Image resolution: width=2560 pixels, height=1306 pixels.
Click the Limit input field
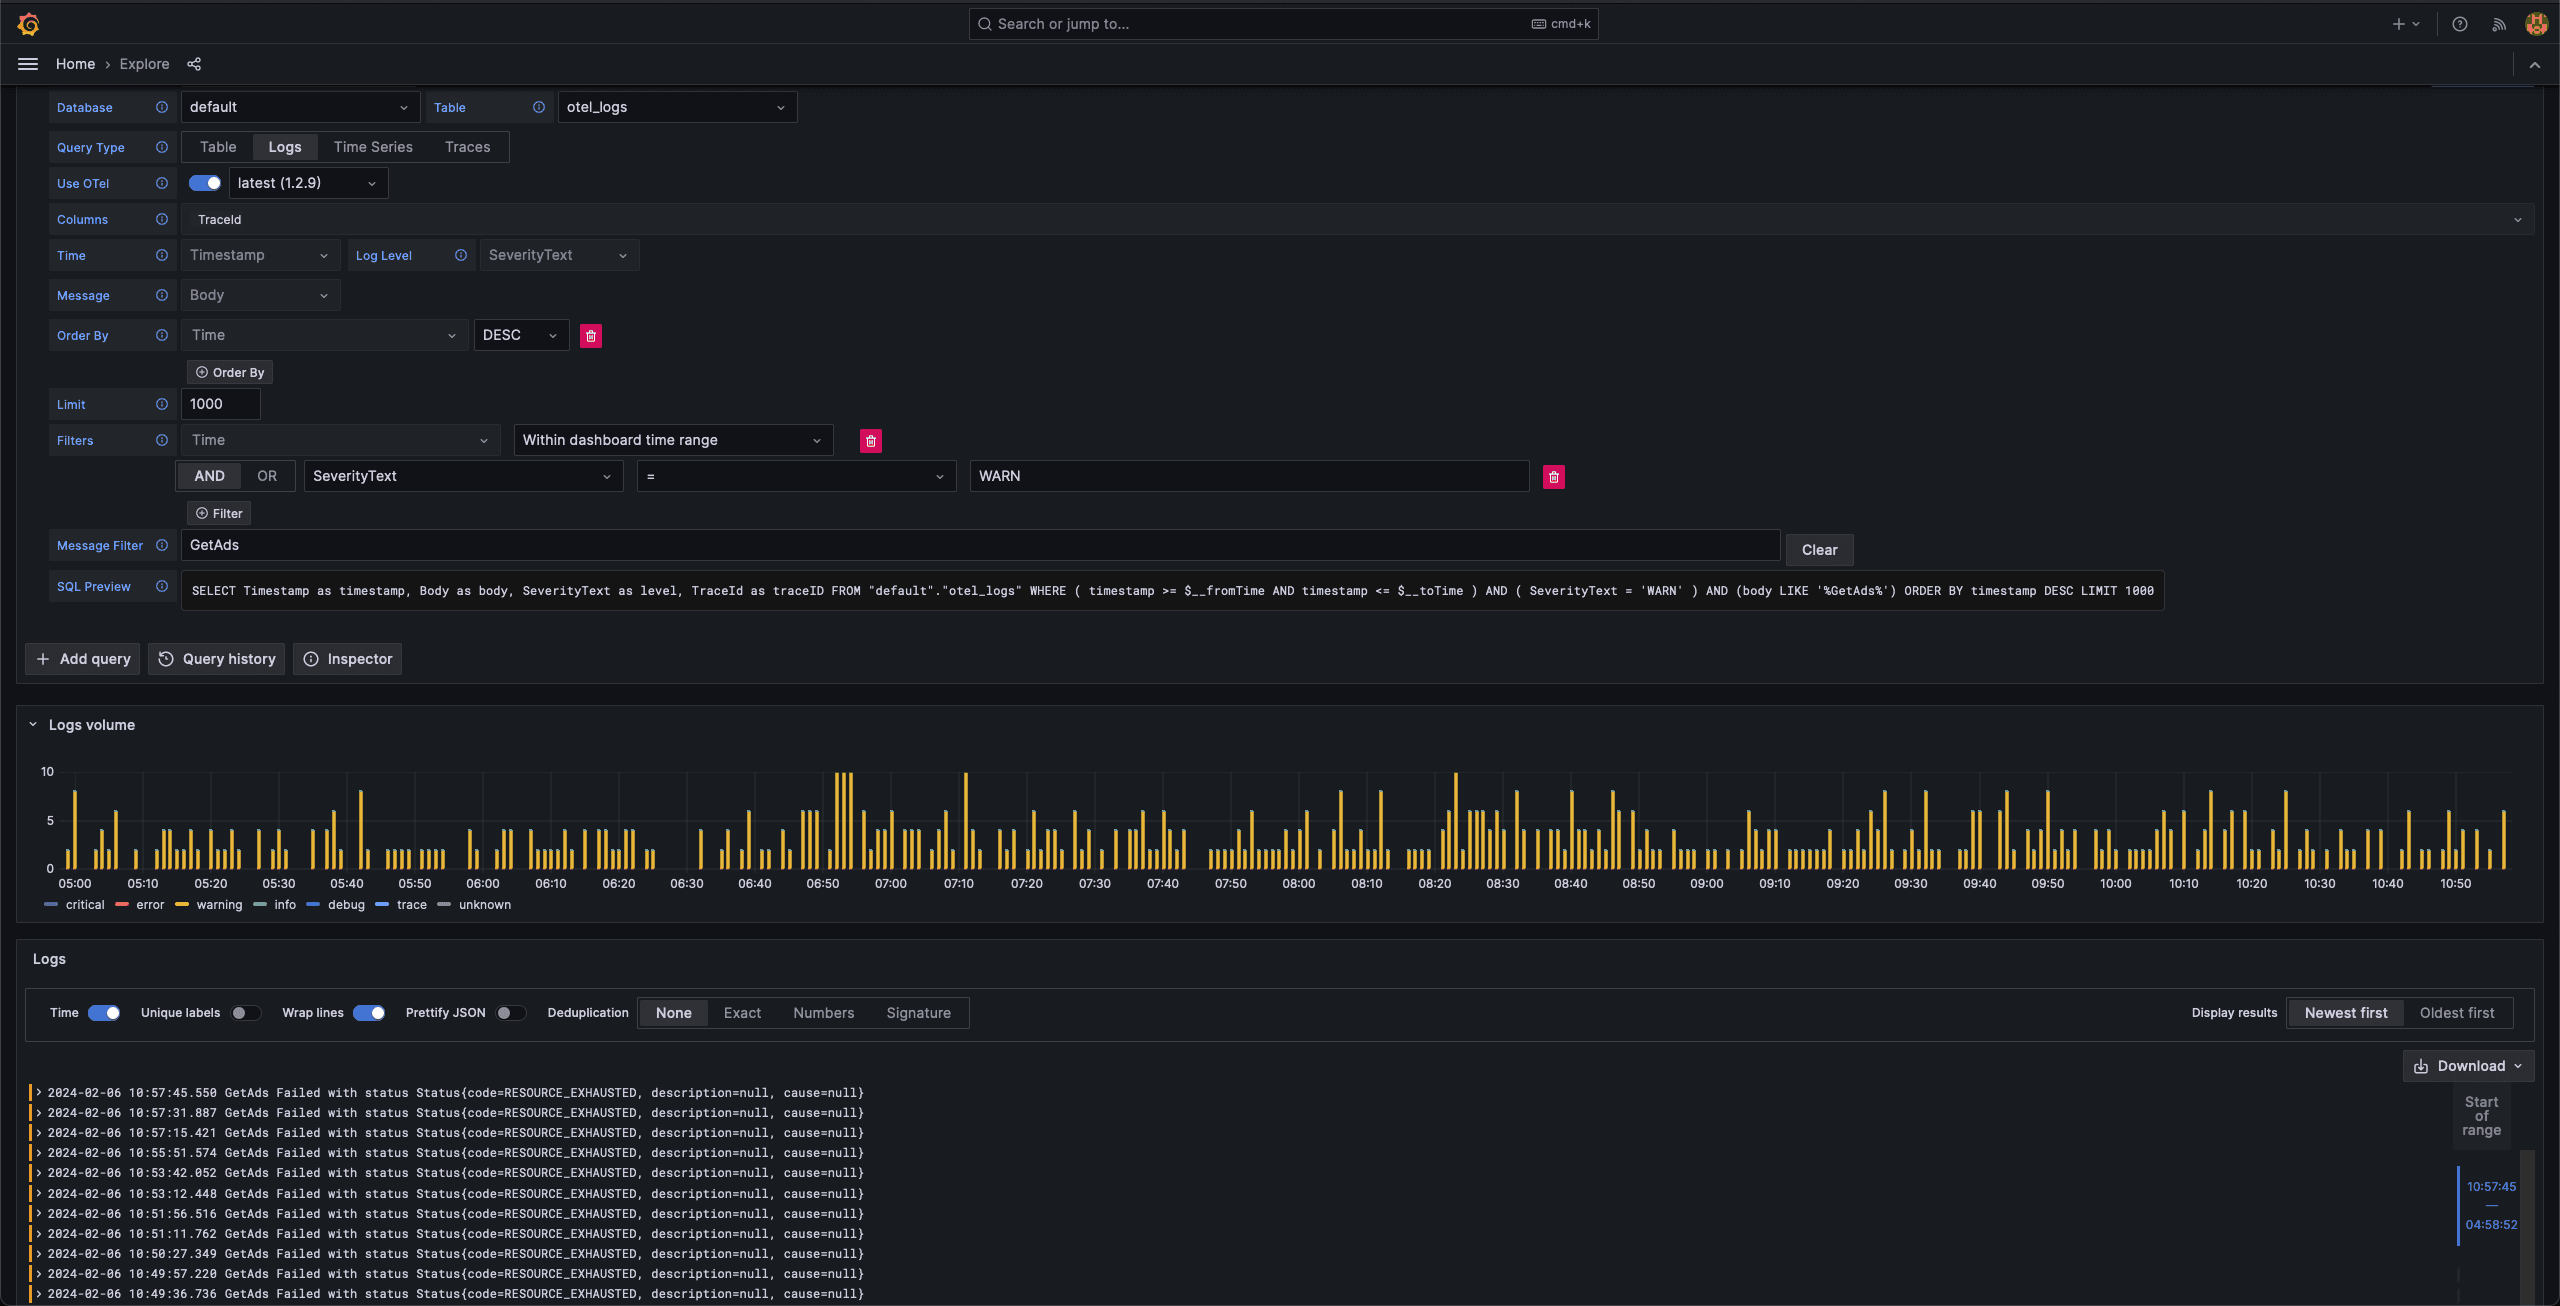220,404
